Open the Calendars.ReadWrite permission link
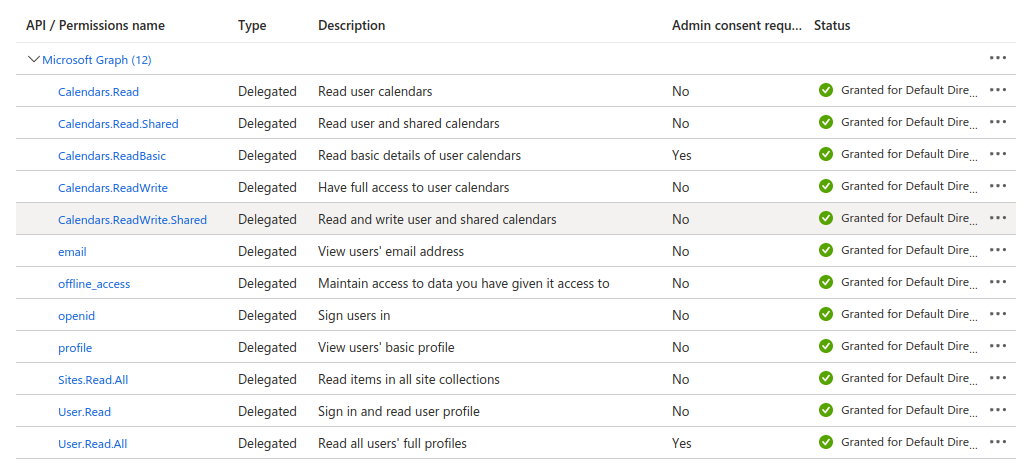This screenshot has height=466, width=1035. pyautogui.click(x=113, y=188)
